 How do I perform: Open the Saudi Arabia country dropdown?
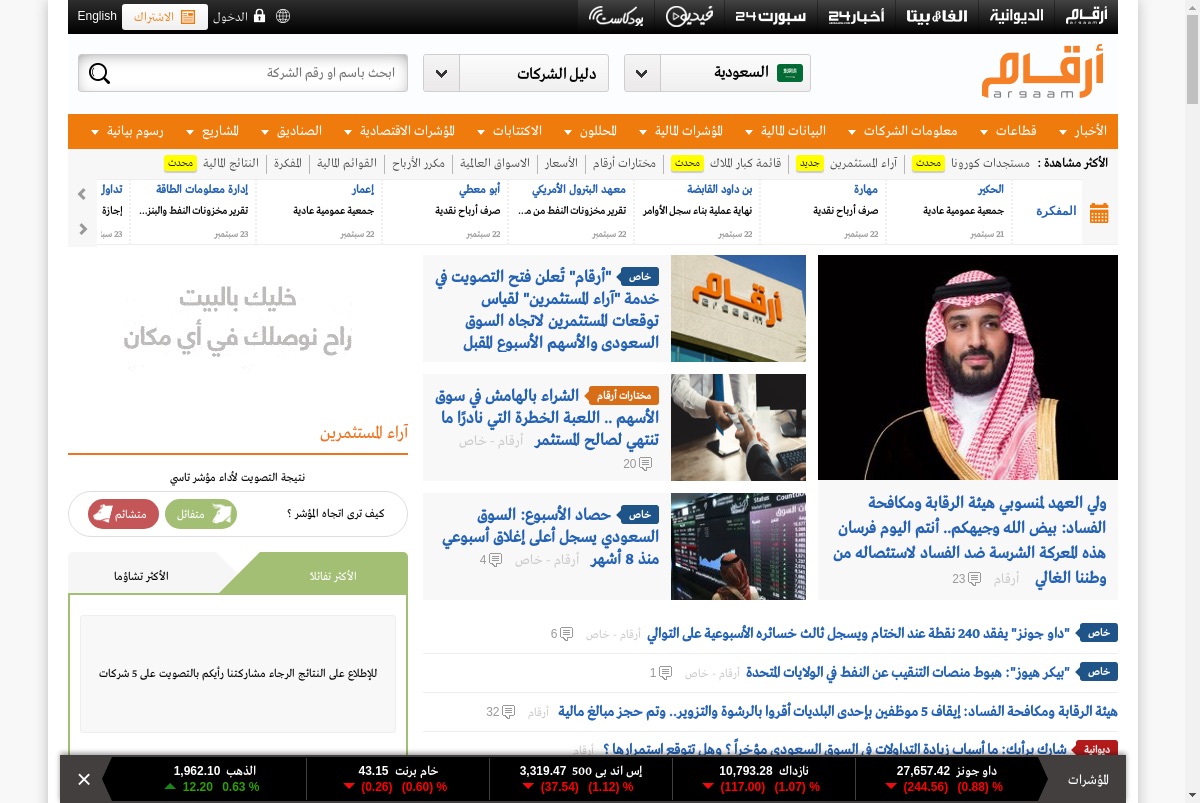pyautogui.click(x=717, y=73)
